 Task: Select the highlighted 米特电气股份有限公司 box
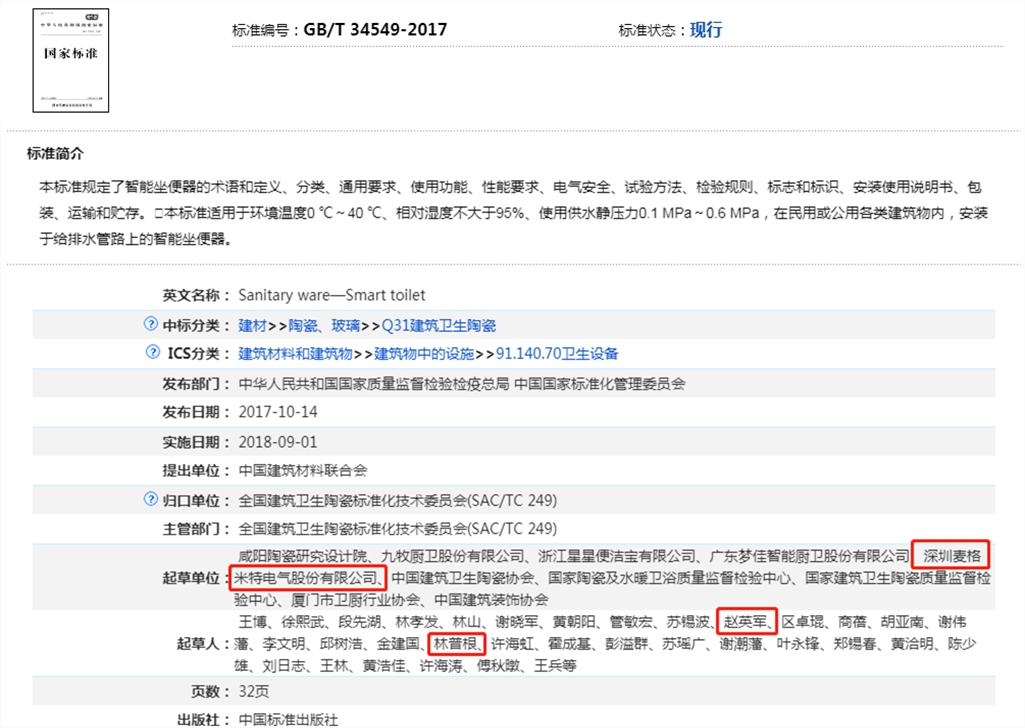tap(307, 578)
